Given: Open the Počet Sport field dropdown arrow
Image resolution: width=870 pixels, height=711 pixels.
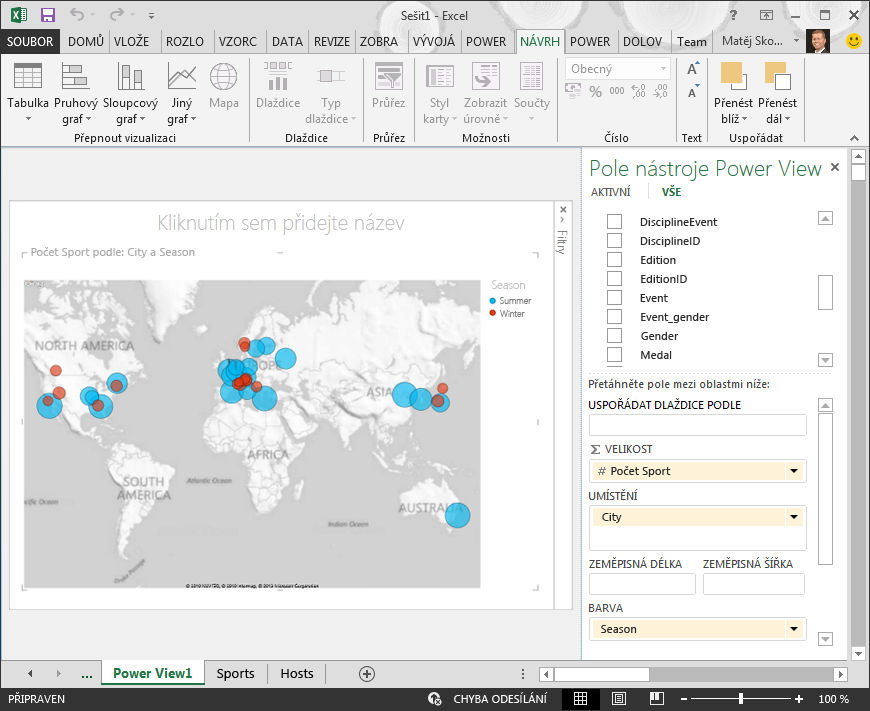Looking at the screenshot, I should (x=794, y=471).
